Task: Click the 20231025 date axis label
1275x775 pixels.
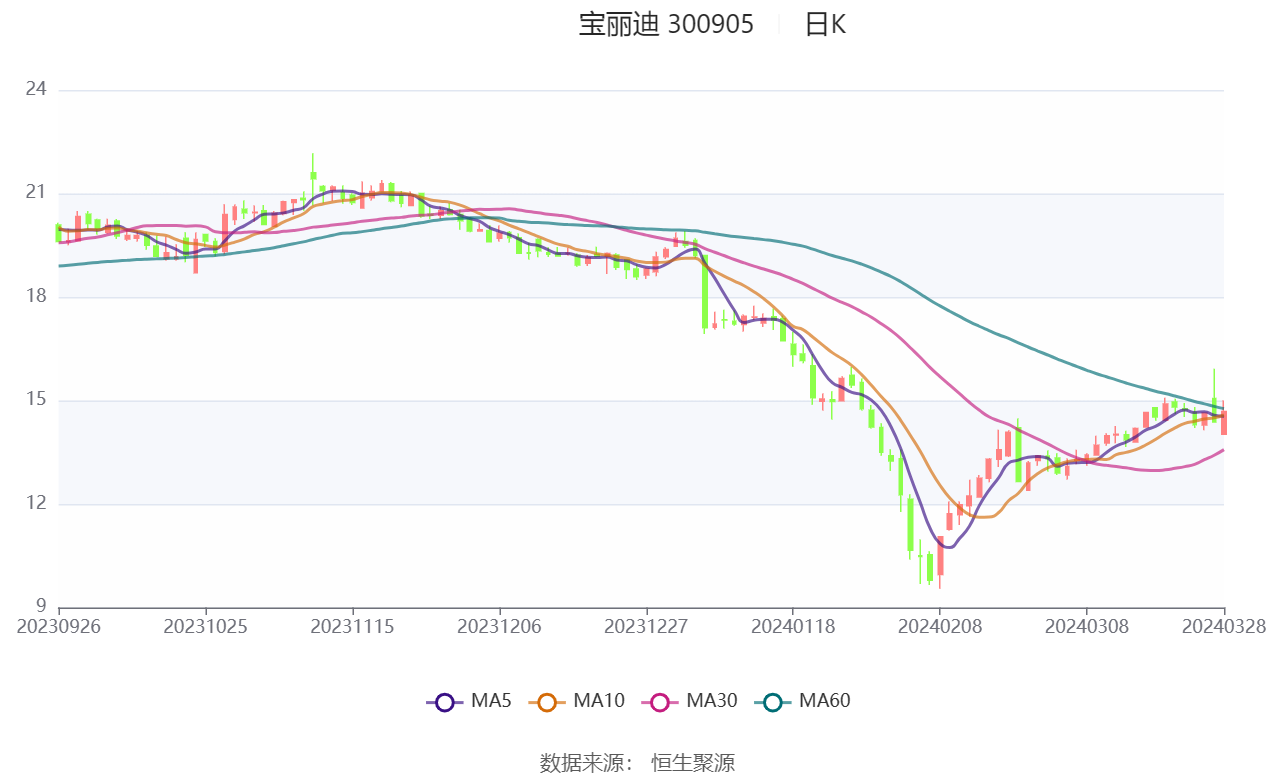Action: coord(205,626)
